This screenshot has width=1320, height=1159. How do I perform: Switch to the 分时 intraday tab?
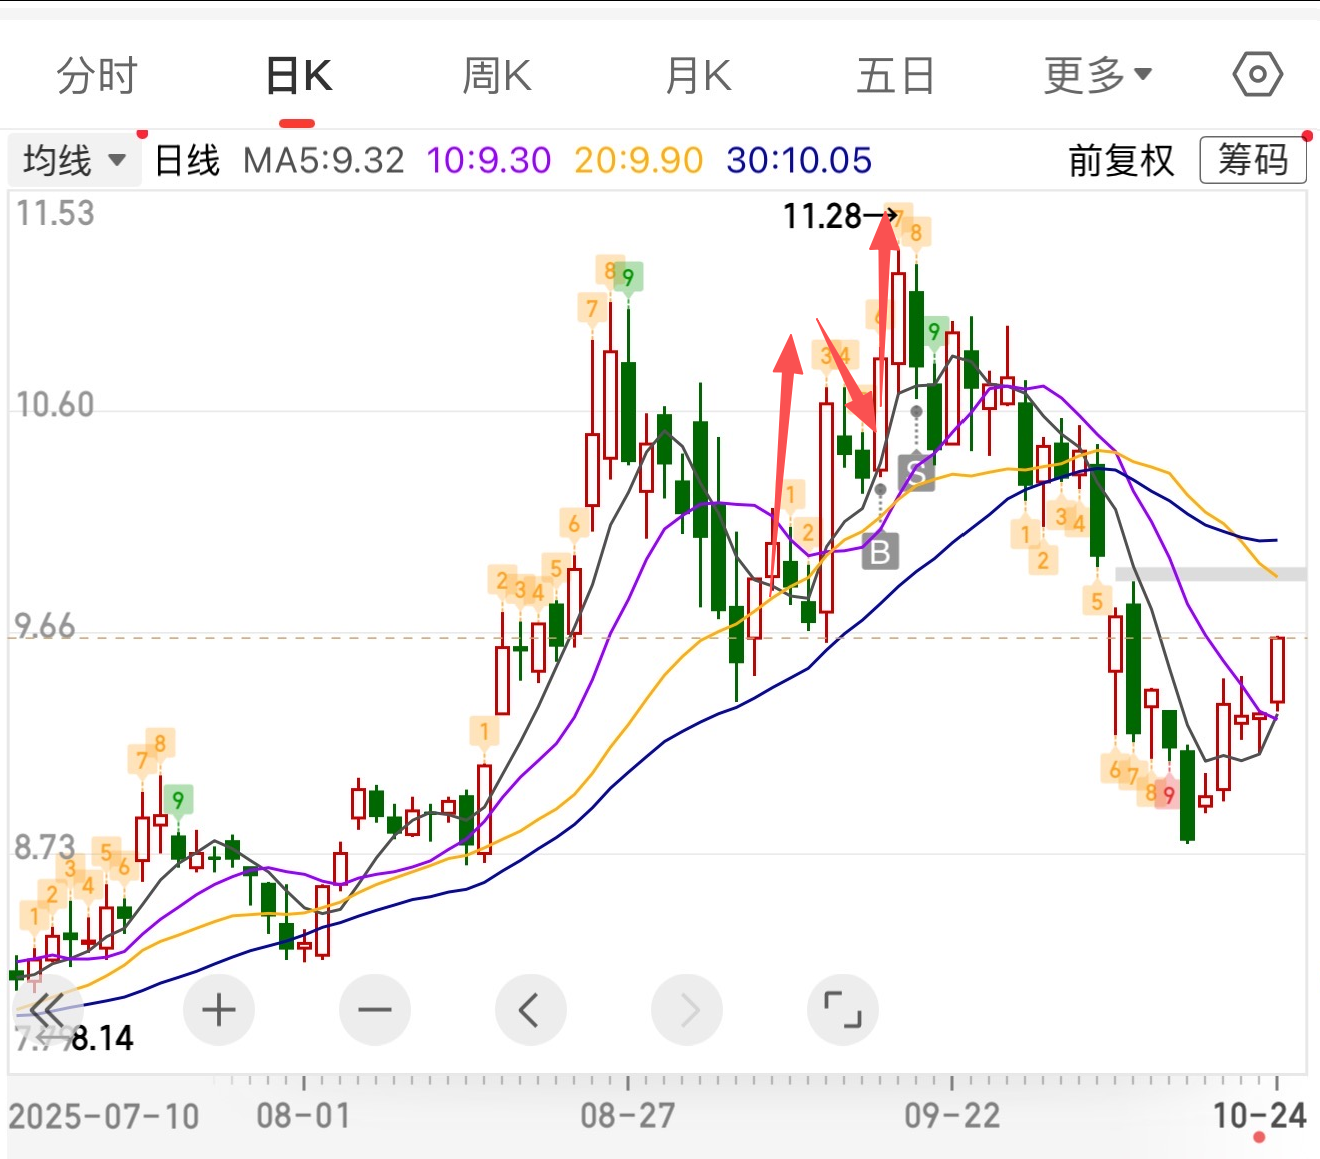click(x=96, y=76)
